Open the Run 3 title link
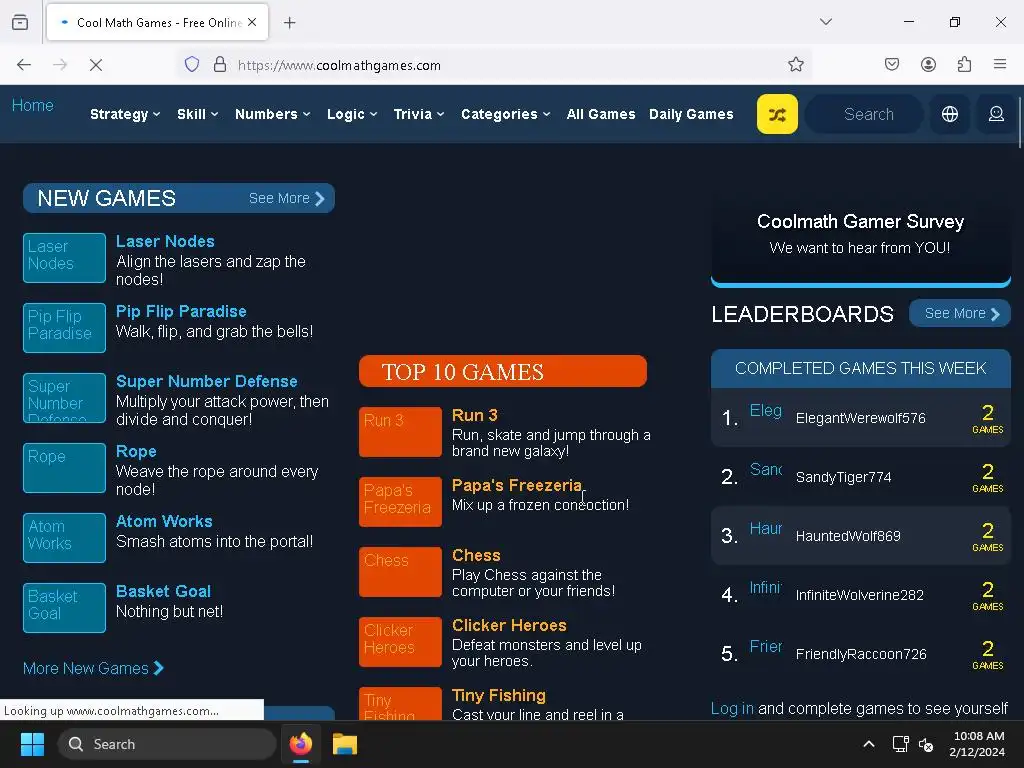 point(475,415)
